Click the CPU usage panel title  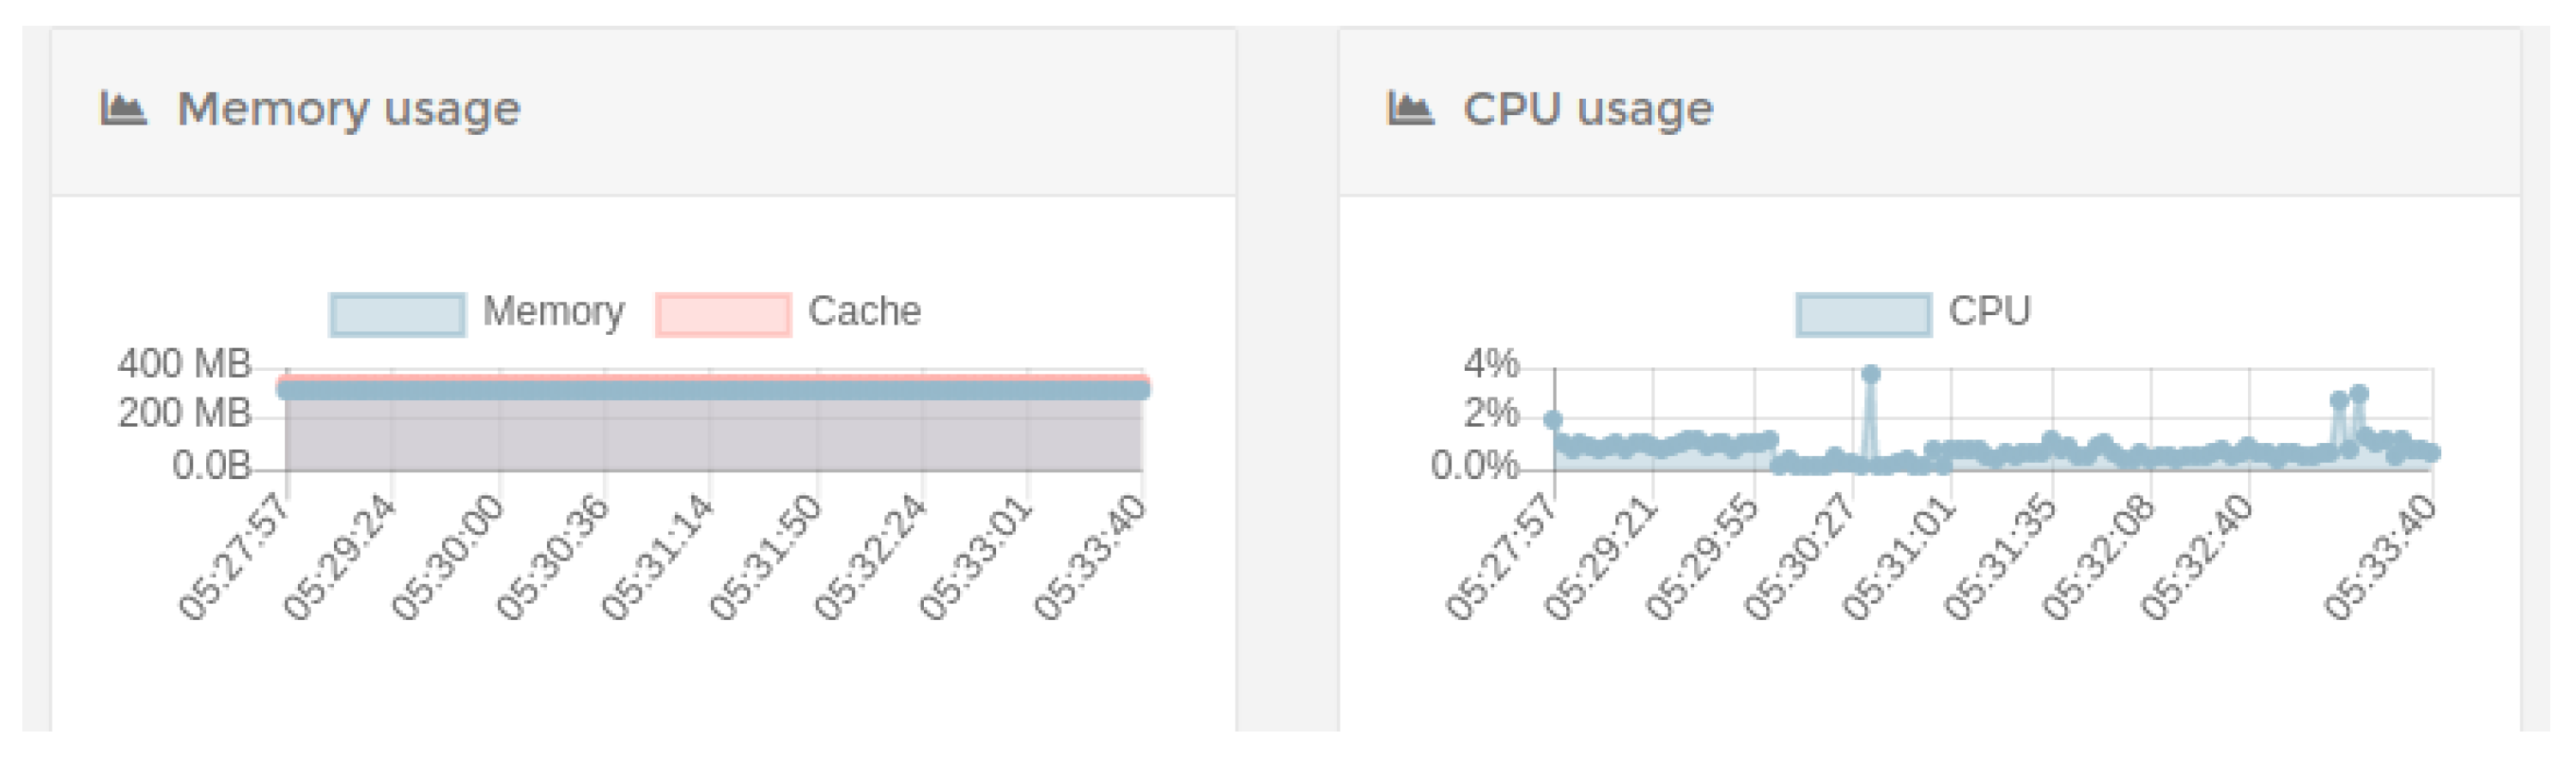click(x=1588, y=109)
